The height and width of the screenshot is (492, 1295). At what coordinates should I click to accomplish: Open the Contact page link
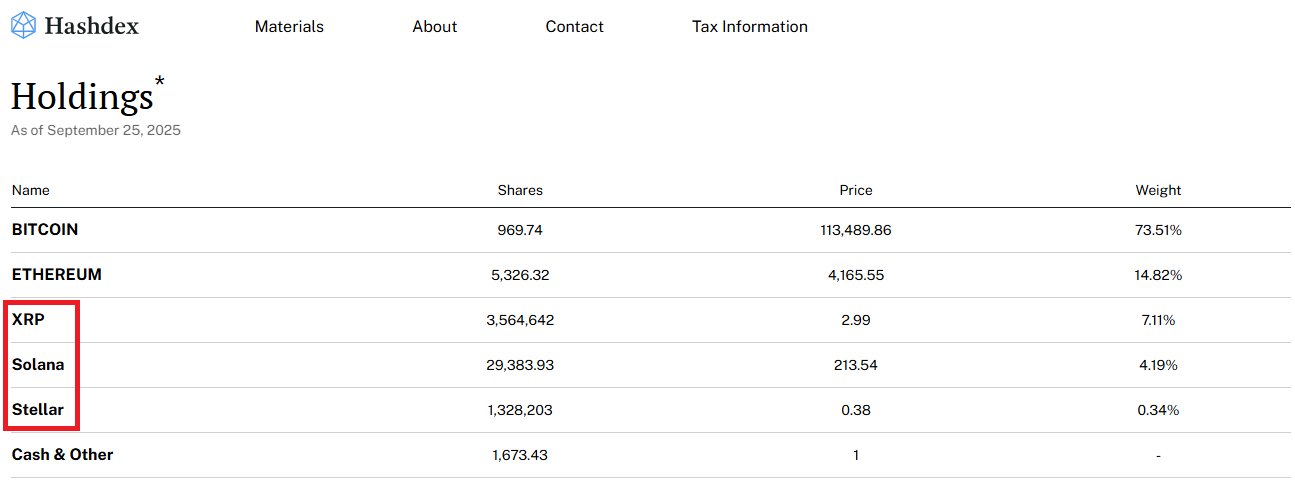(x=574, y=27)
